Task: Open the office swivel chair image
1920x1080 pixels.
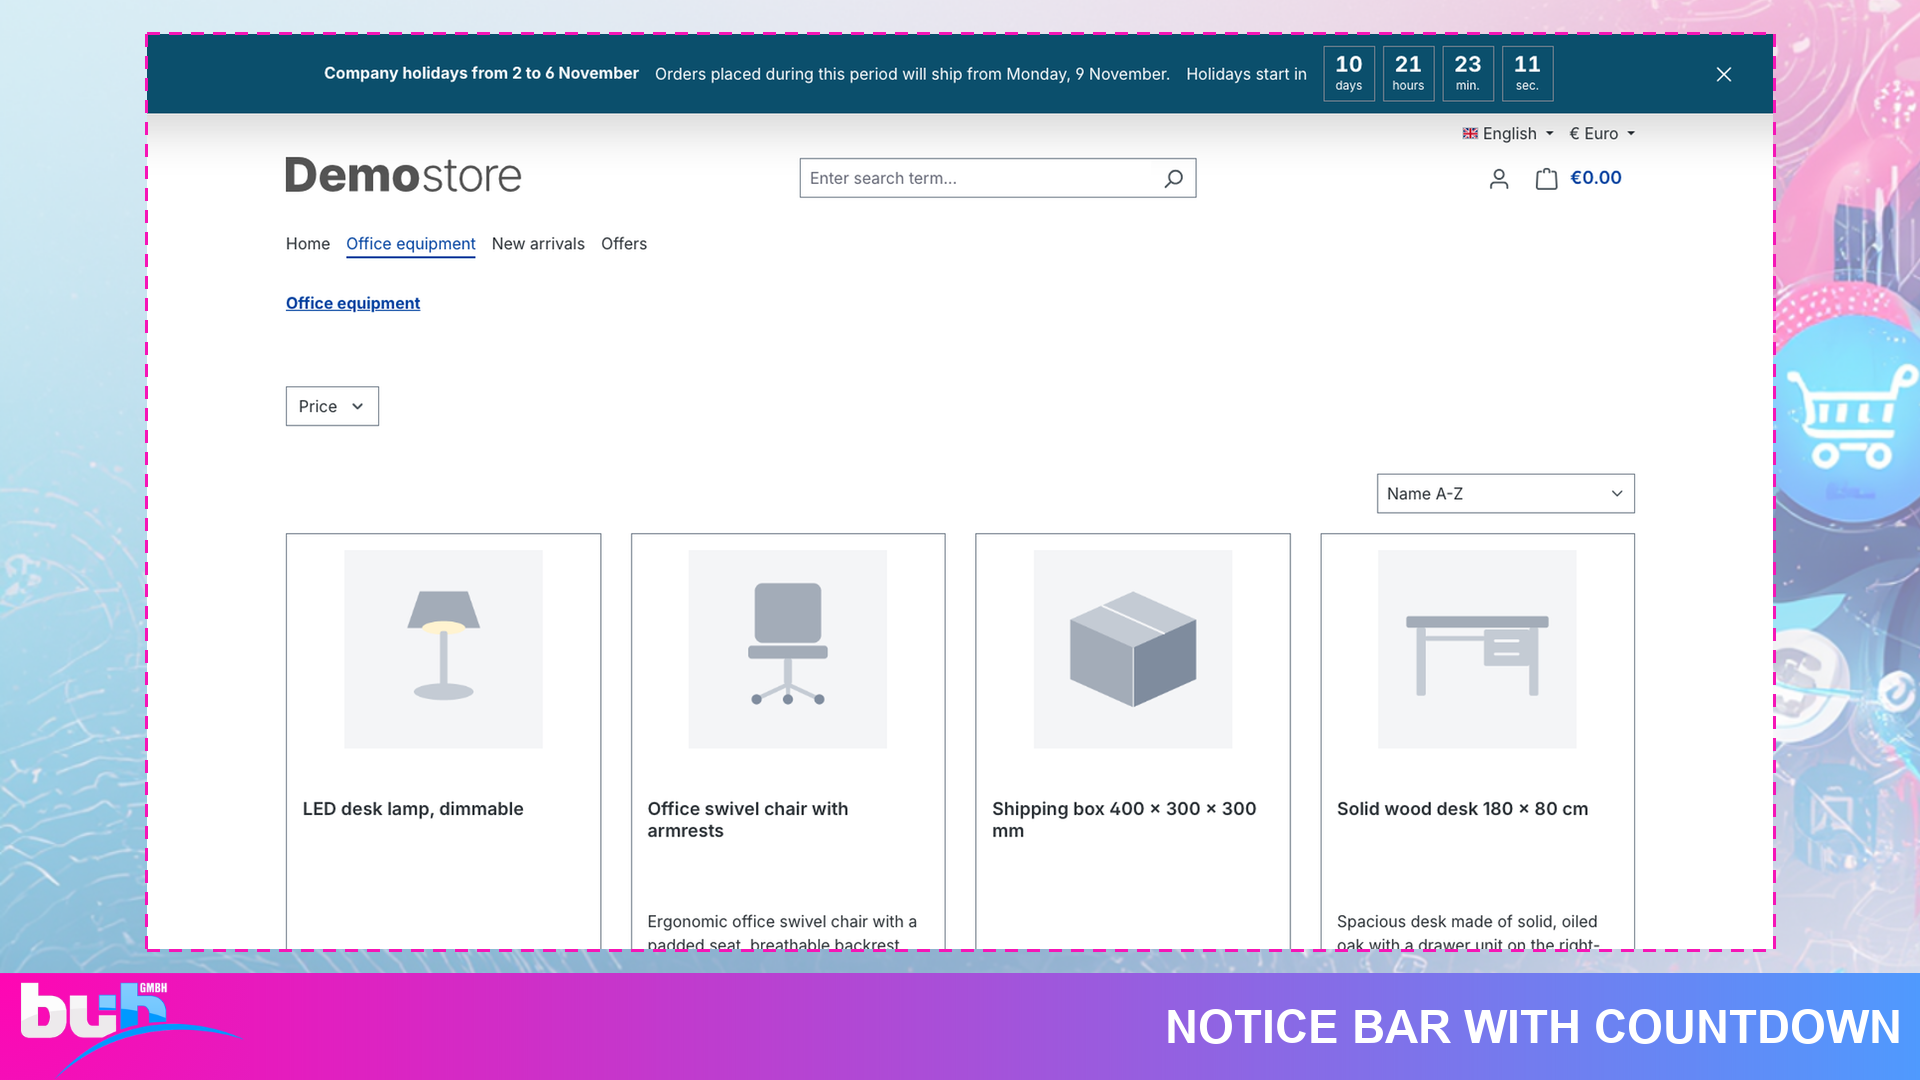Action: (x=788, y=649)
